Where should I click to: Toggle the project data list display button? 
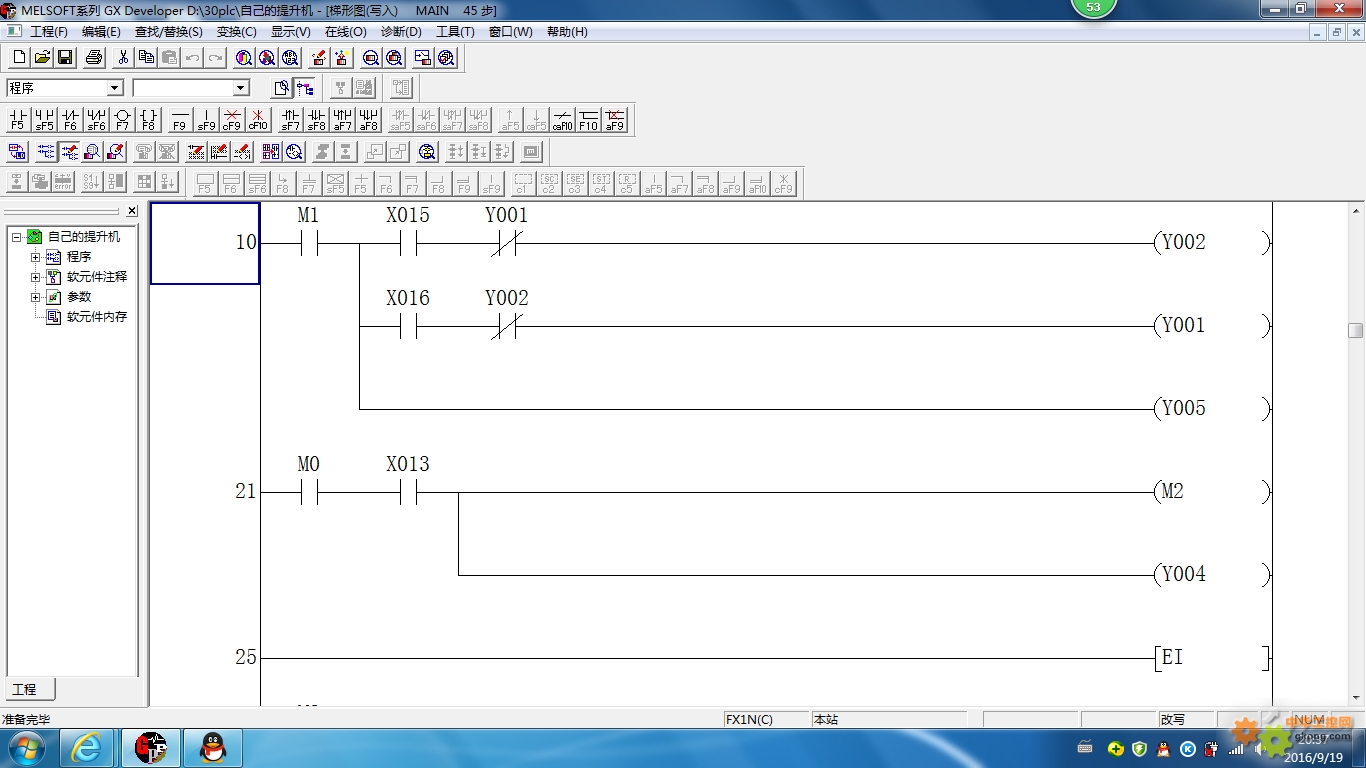[306, 88]
